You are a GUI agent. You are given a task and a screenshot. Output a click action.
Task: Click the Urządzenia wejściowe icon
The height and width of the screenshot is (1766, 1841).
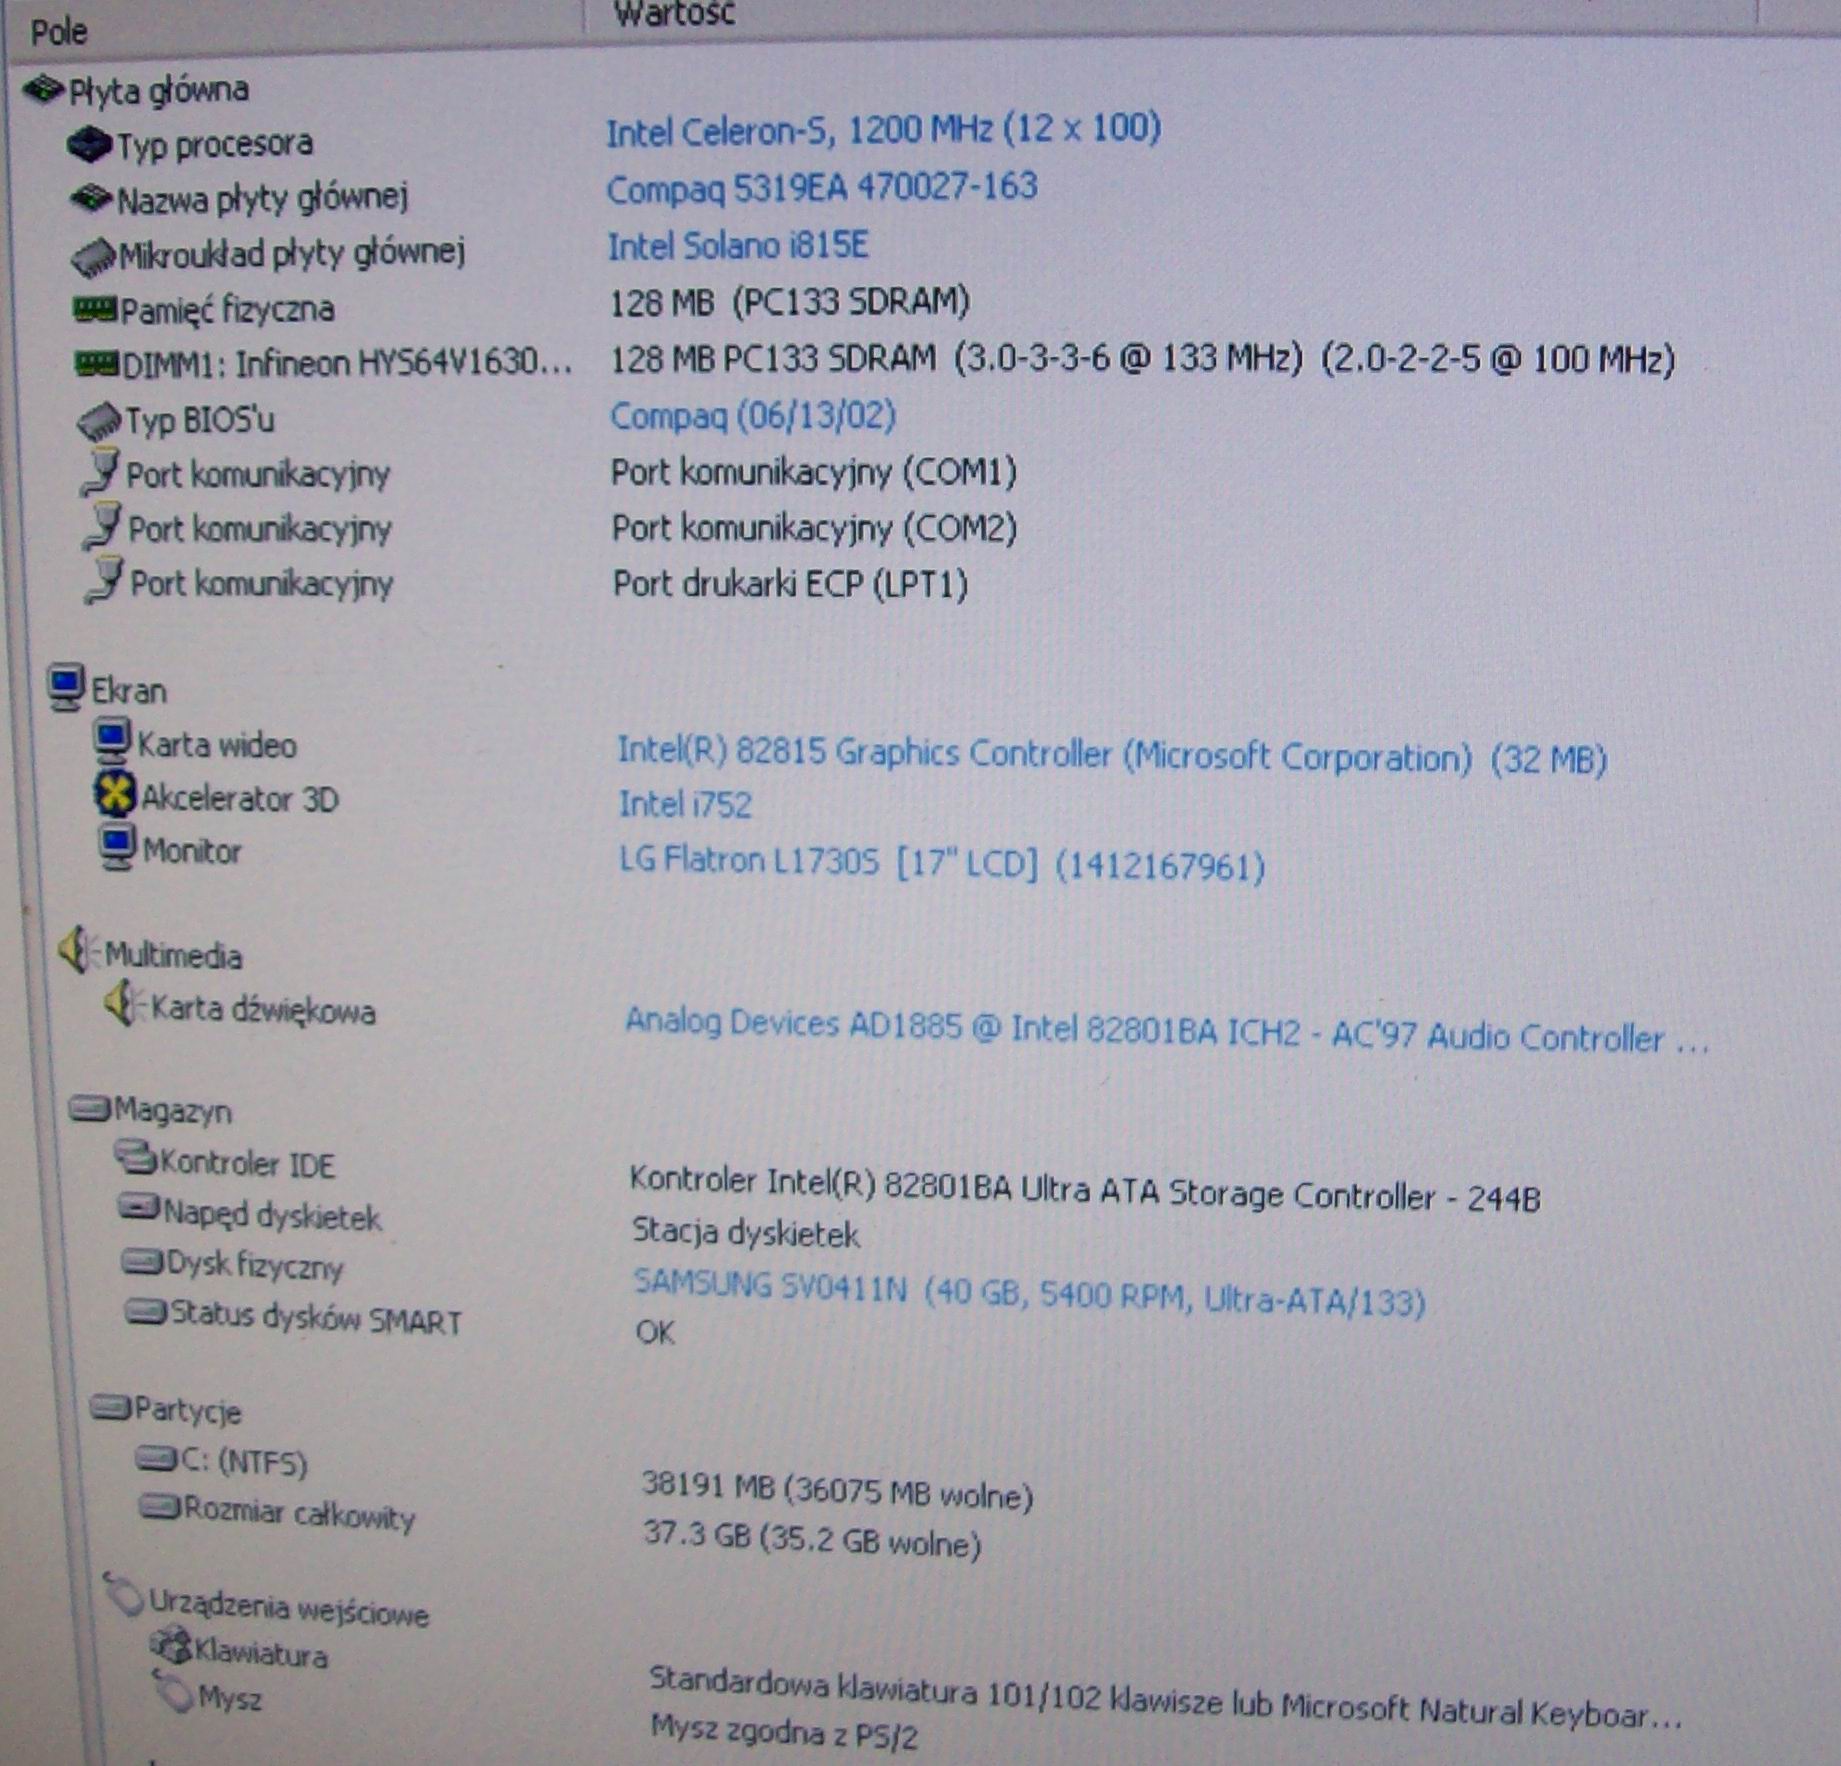[125, 1595]
